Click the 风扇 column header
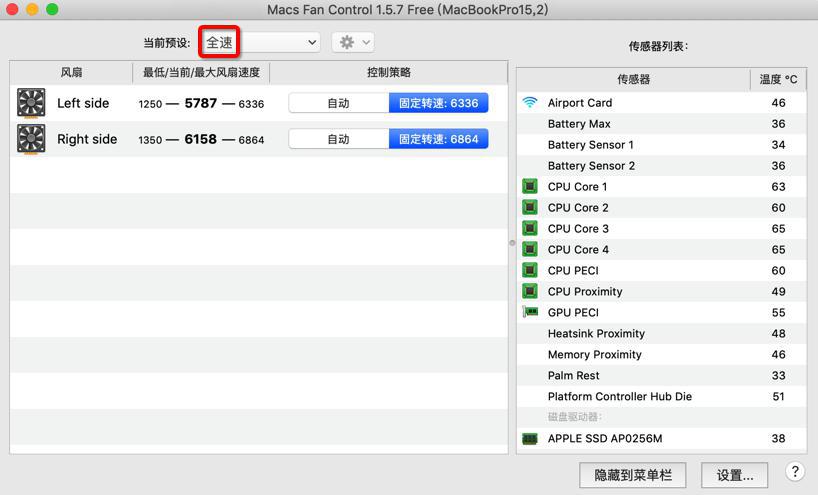Image resolution: width=818 pixels, height=495 pixels. tap(71, 73)
